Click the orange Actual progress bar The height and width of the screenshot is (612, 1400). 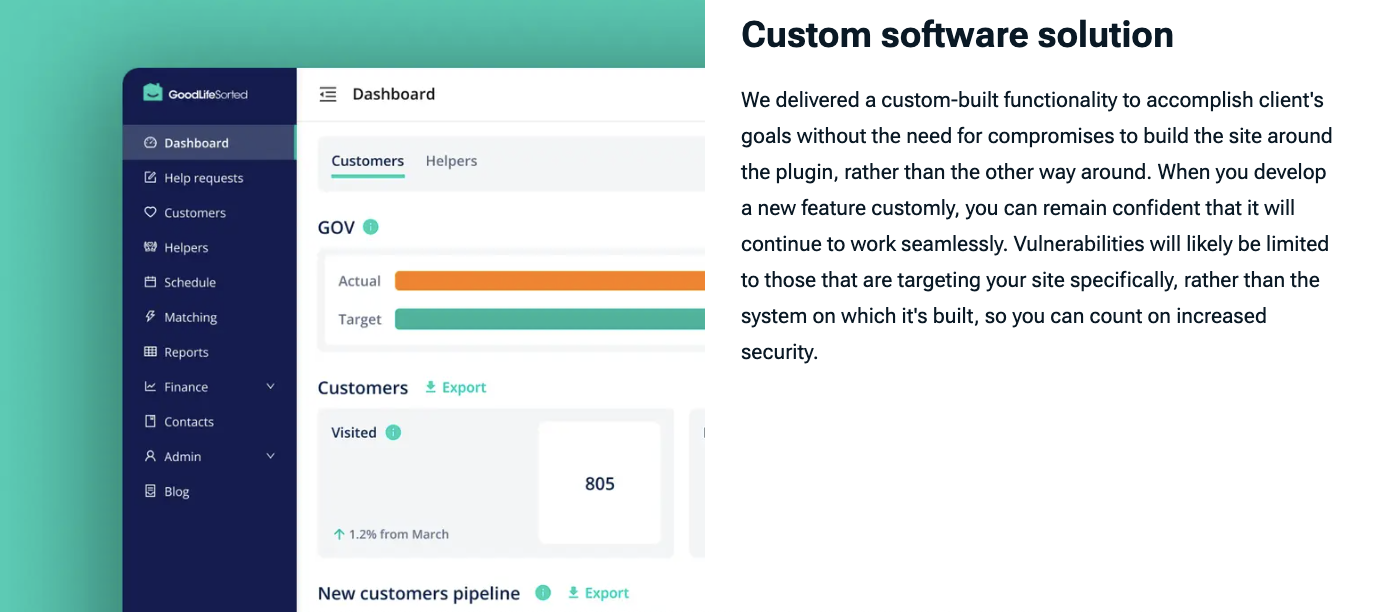[549, 281]
